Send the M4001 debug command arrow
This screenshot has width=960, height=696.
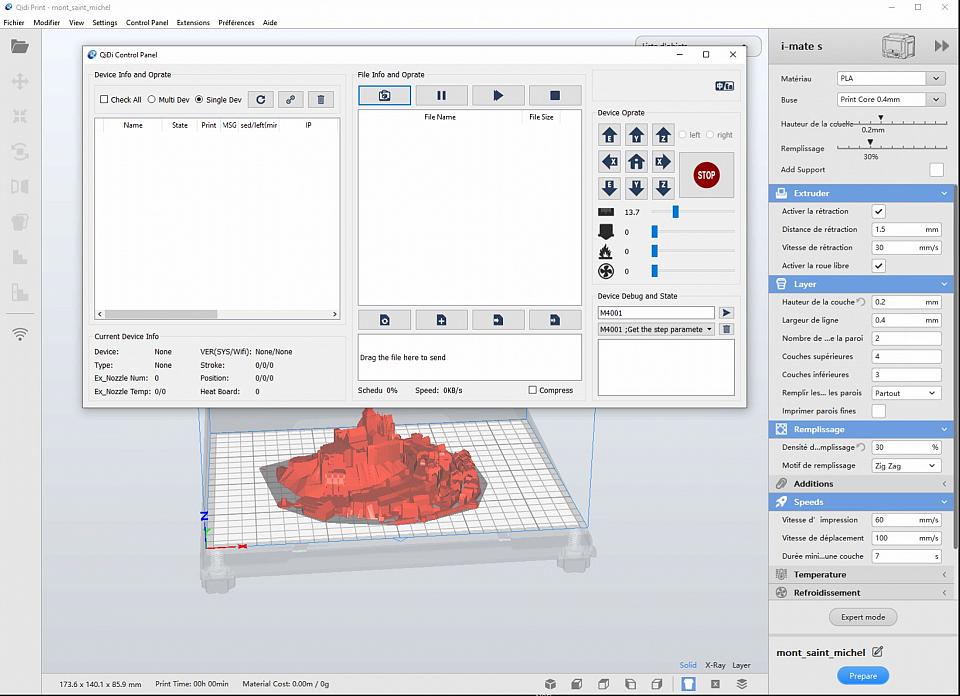tap(726, 313)
